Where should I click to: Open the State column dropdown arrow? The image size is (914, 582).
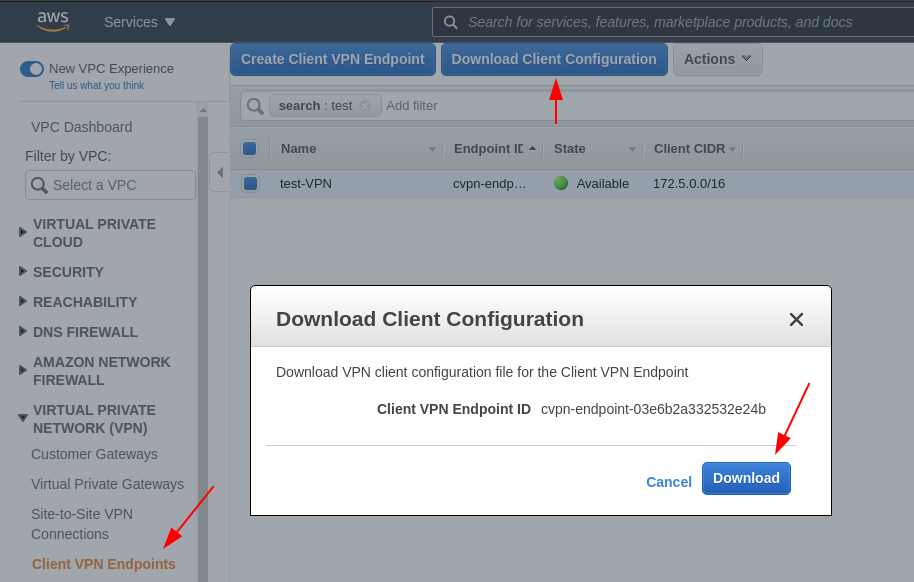tap(632, 149)
